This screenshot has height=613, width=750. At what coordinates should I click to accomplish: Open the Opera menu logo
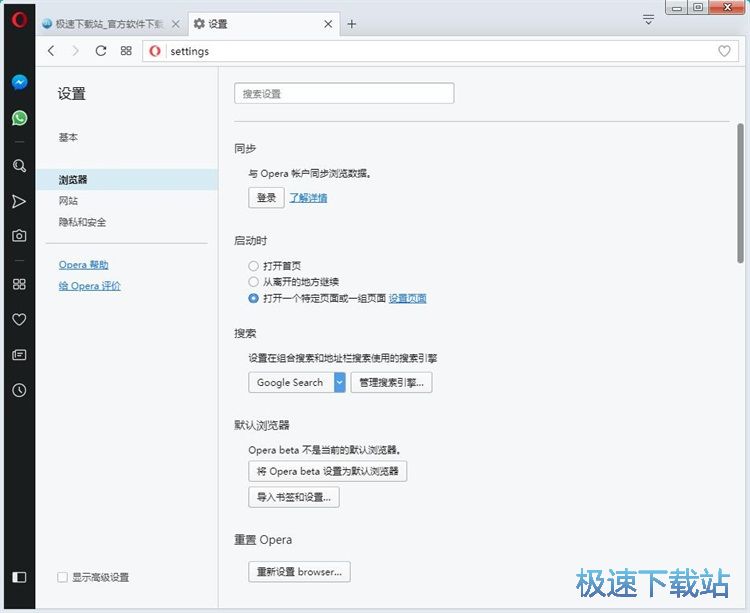[x=19, y=20]
